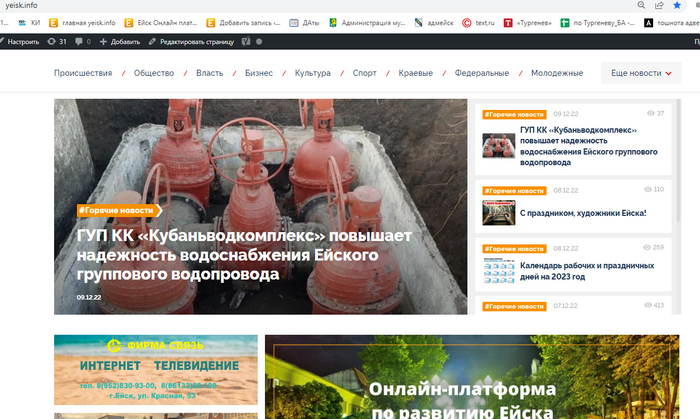Click the share page icon in address bar
The width and height of the screenshot is (700, 419).
(x=659, y=5)
